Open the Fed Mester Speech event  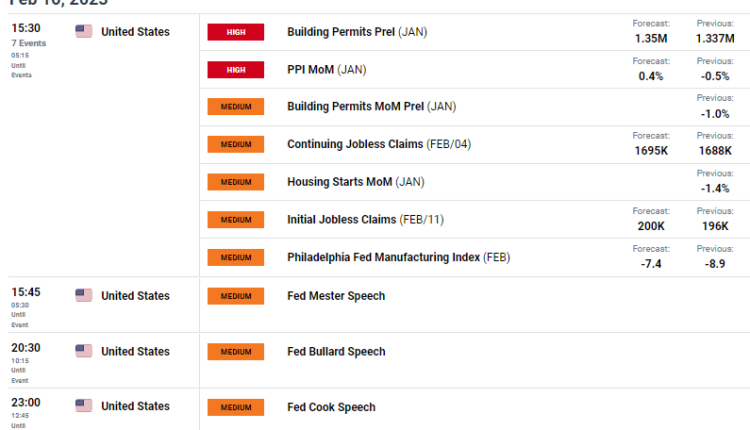click(336, 295)
